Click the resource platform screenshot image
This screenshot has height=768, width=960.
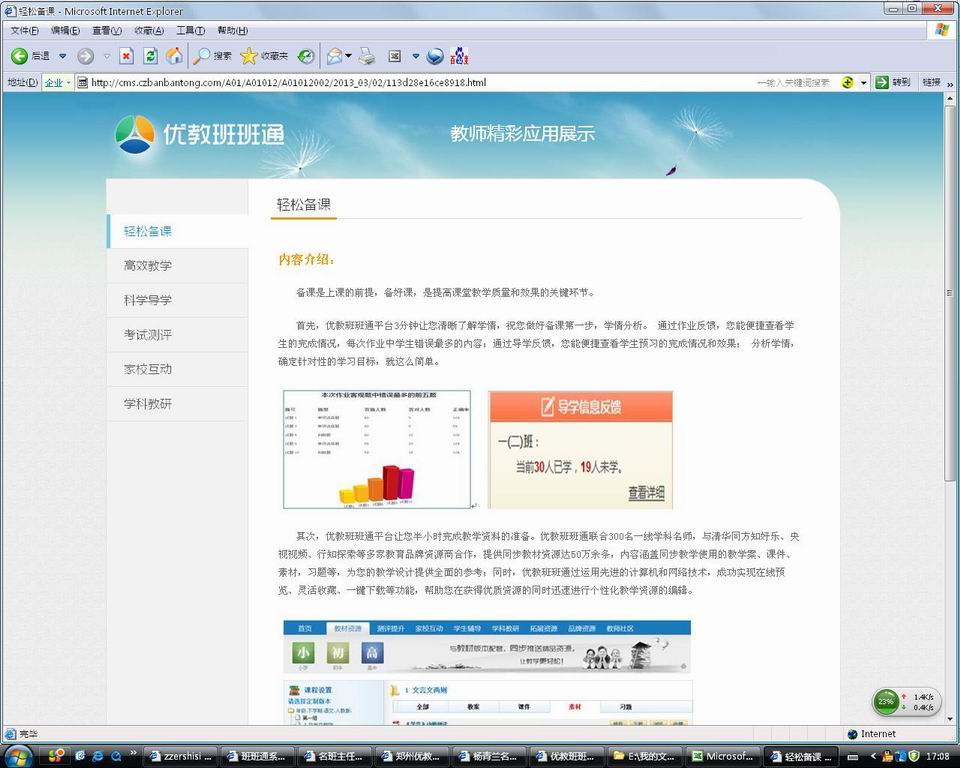pyautogui.click(x=487, y=672)
